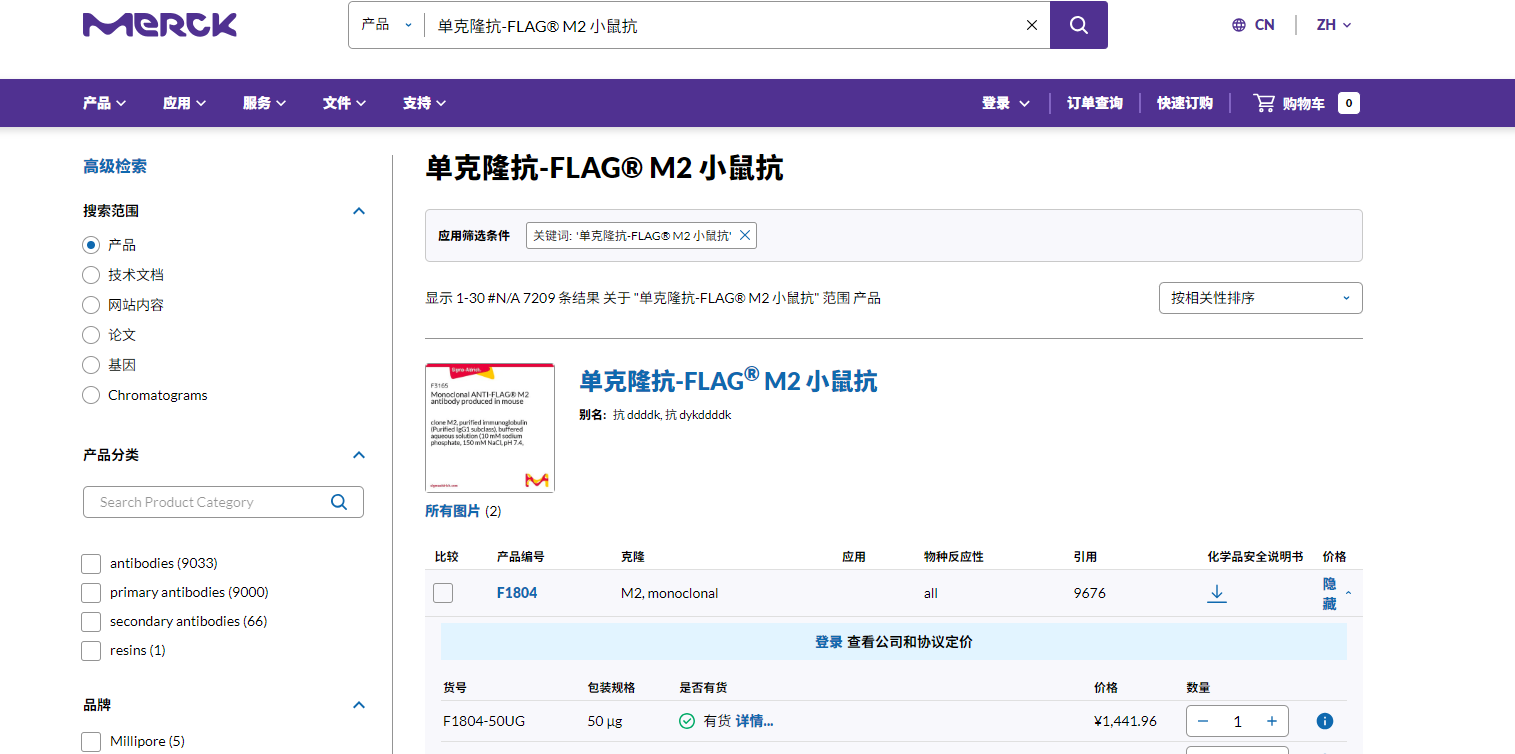This screenshot has width=1515, height=754.
Task: Click the product label thumbnail image
Action: pos(490,428)
